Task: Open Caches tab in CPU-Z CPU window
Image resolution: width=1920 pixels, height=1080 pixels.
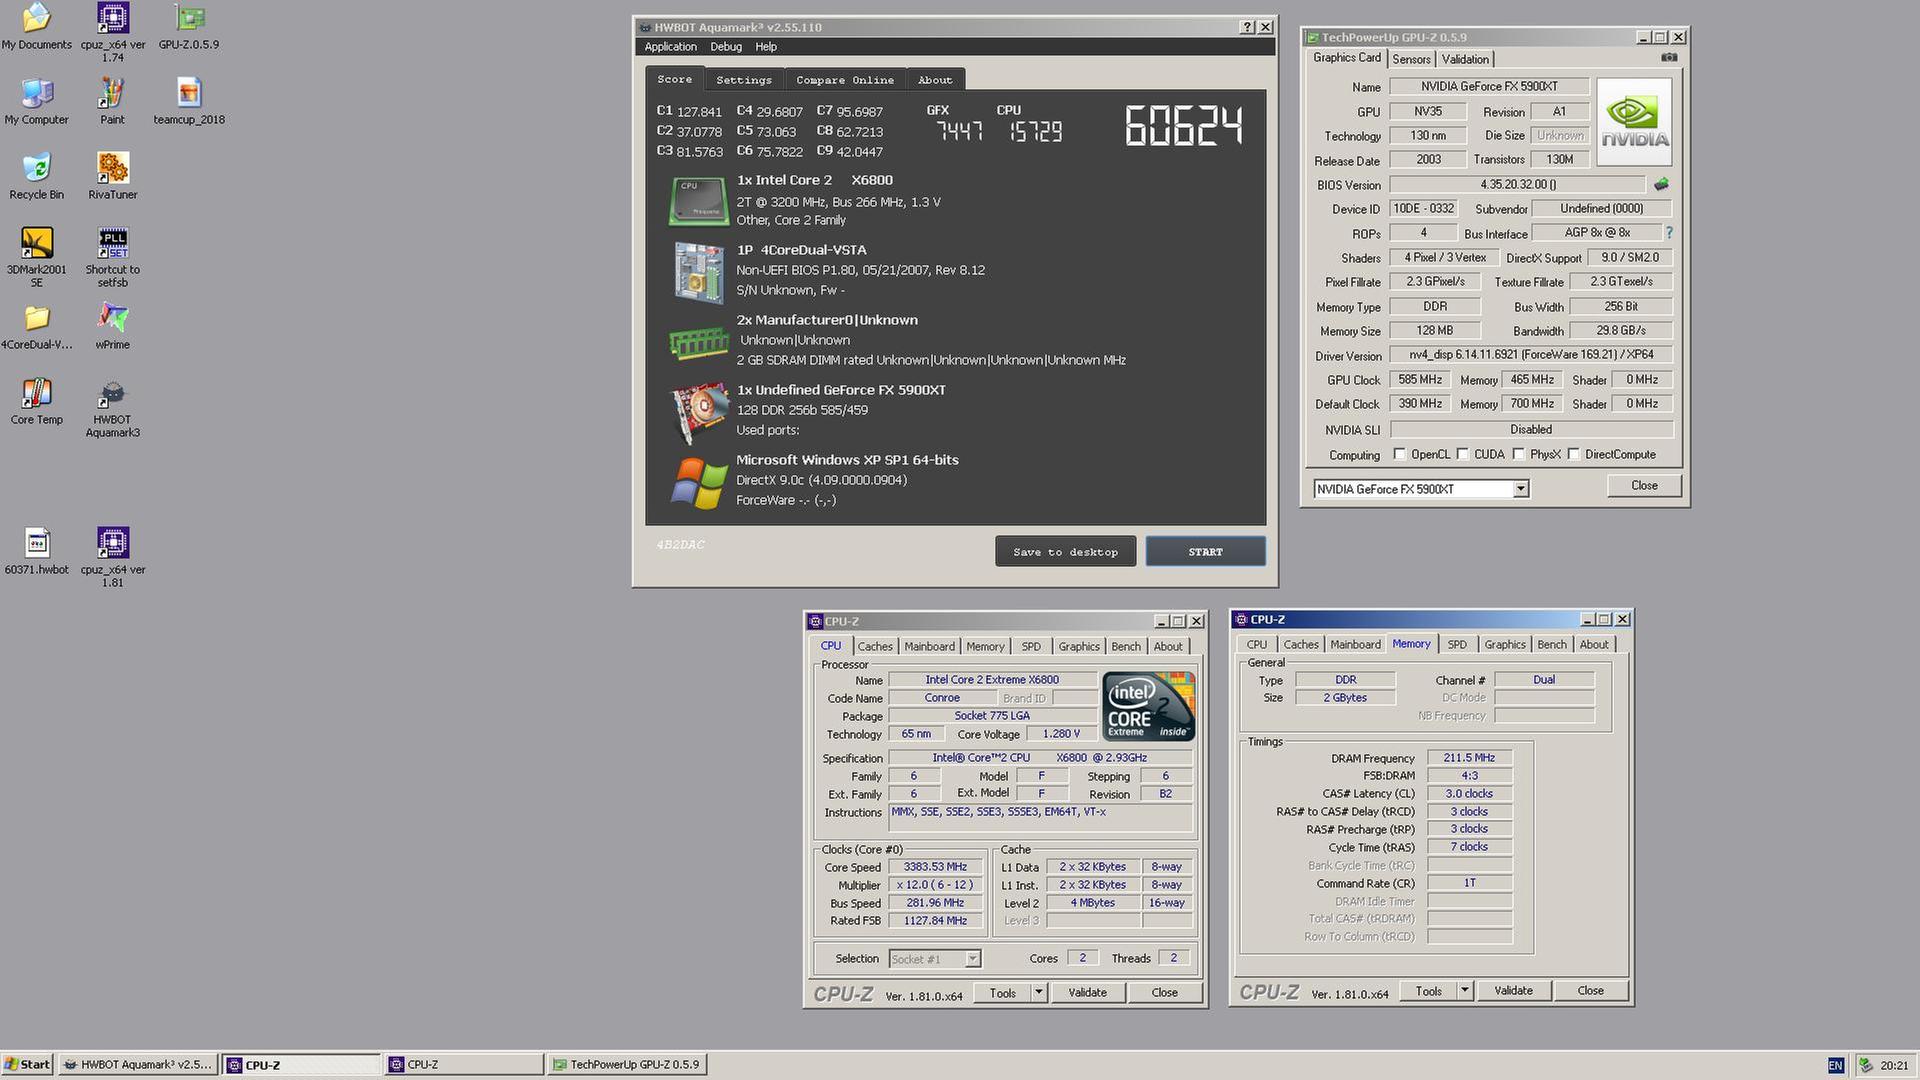Action: tap(874, 646)
